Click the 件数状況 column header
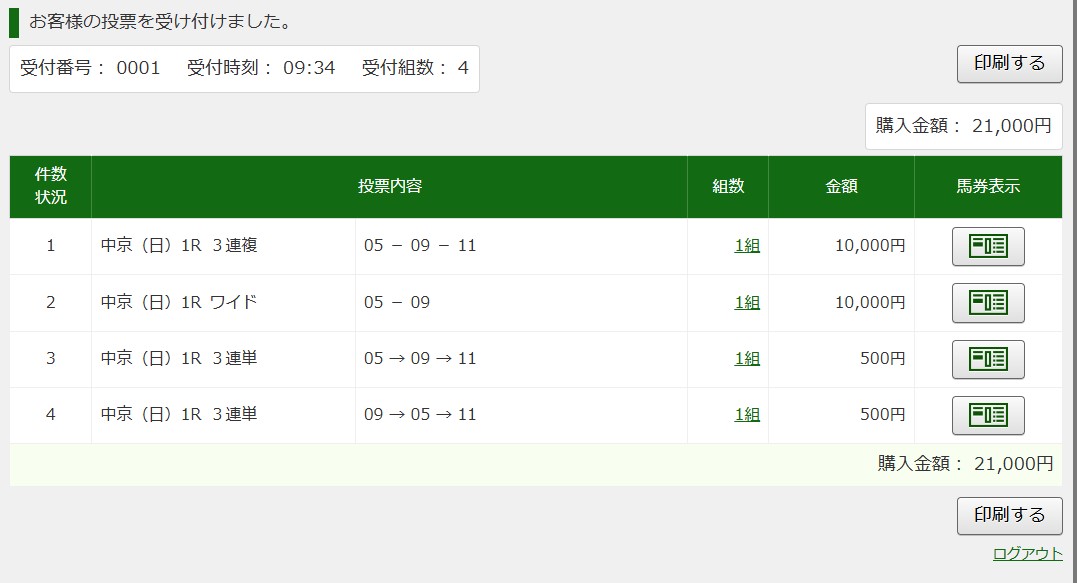Viewport: 1077px width, 583px height. pos(51,187)
